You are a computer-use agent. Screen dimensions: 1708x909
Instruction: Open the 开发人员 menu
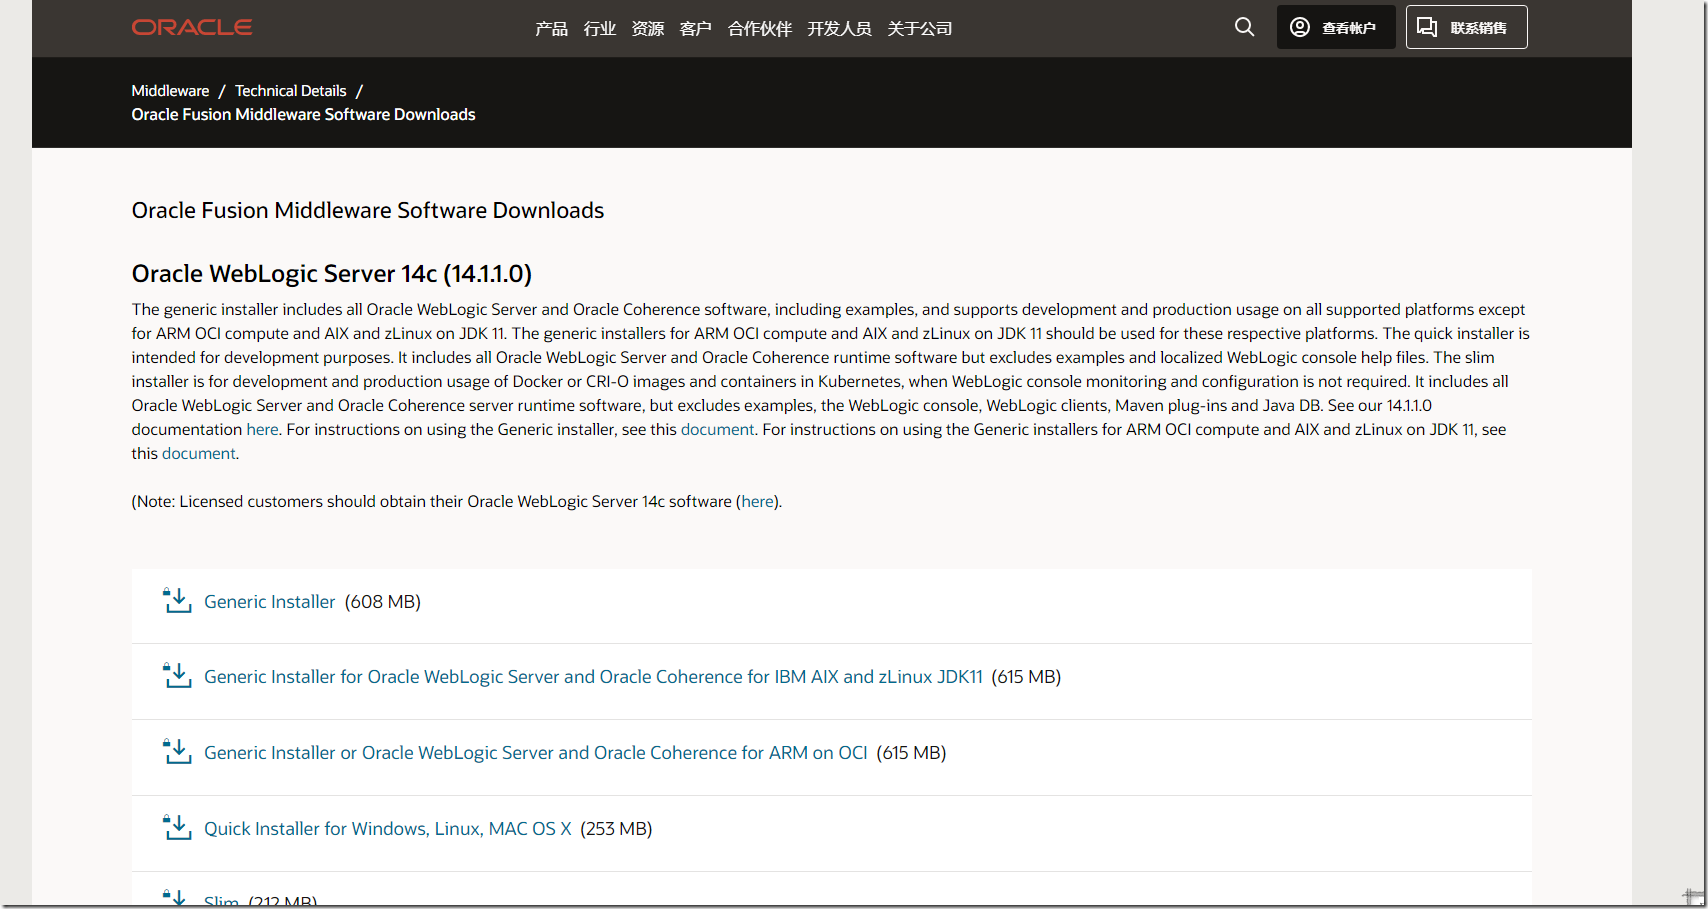tap(839, 29)
